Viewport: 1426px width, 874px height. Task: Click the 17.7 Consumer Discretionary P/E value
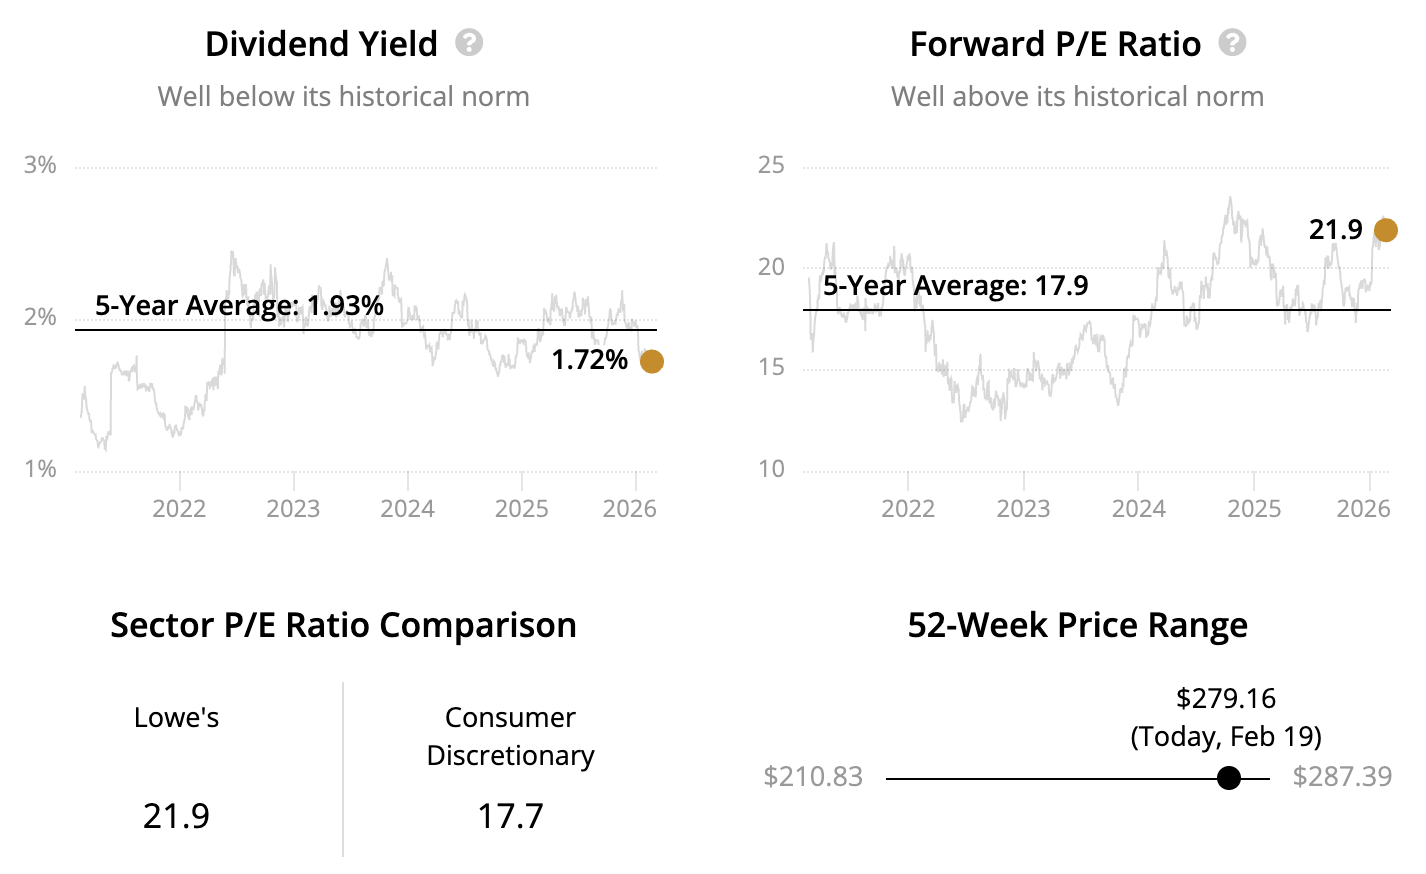[x=510, y=816]
